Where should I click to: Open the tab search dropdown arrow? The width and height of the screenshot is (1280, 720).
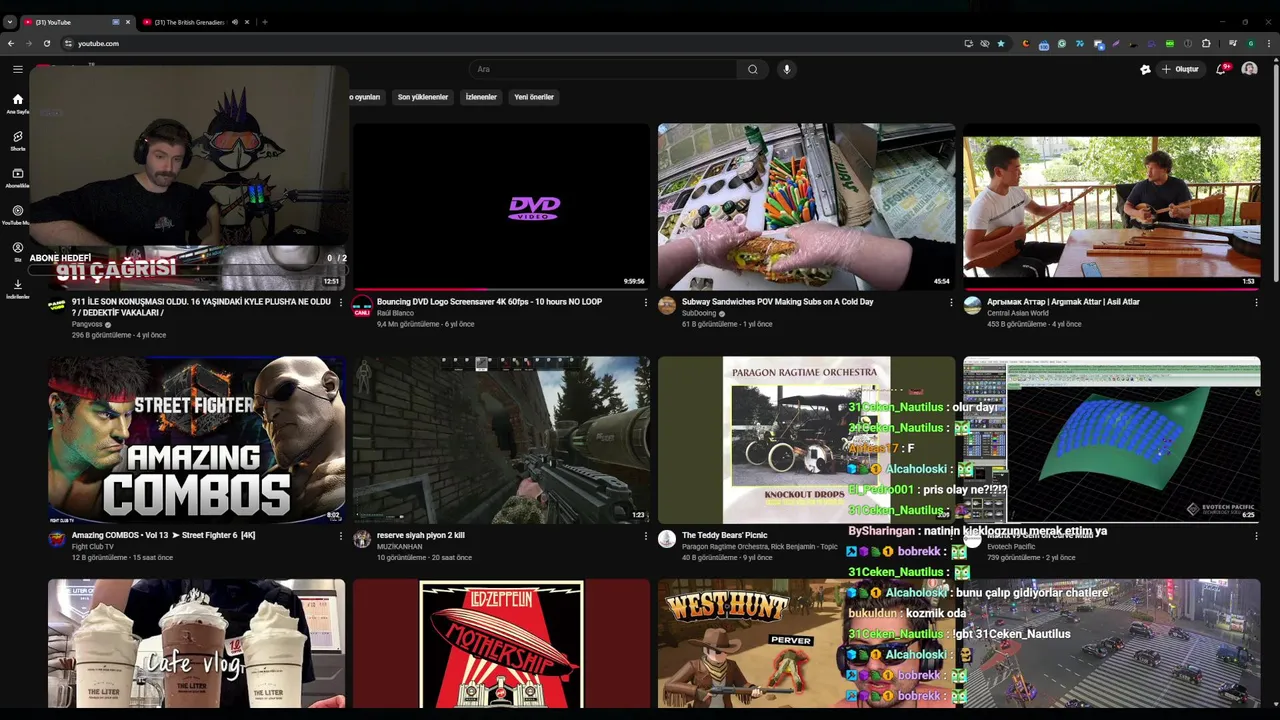point(9,22)
